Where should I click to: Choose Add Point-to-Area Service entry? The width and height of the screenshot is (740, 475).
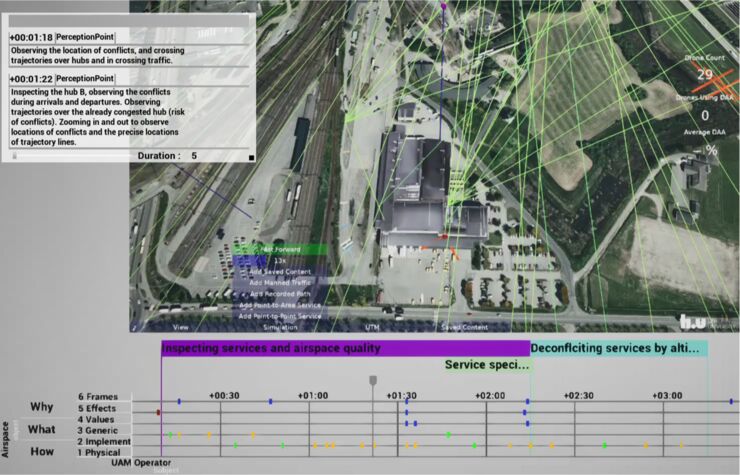pos(280,305)
